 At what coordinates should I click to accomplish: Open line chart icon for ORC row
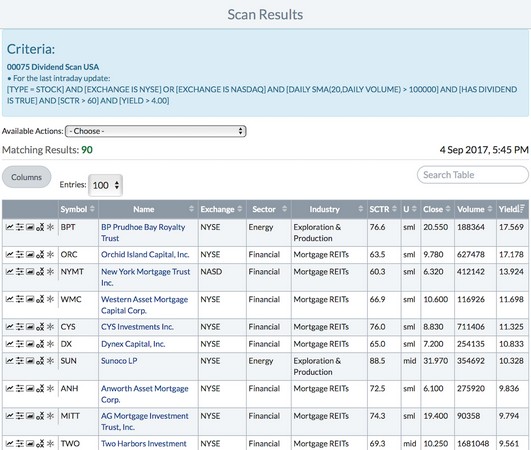click(x=10, y=255)
